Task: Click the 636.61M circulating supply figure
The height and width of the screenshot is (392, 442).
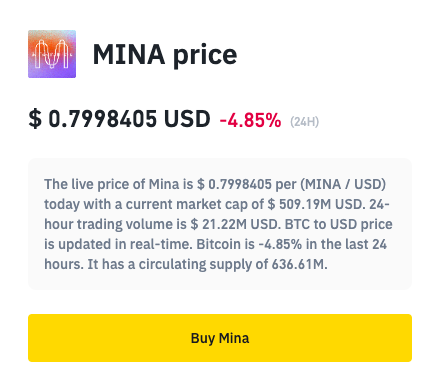Action: 299,264
